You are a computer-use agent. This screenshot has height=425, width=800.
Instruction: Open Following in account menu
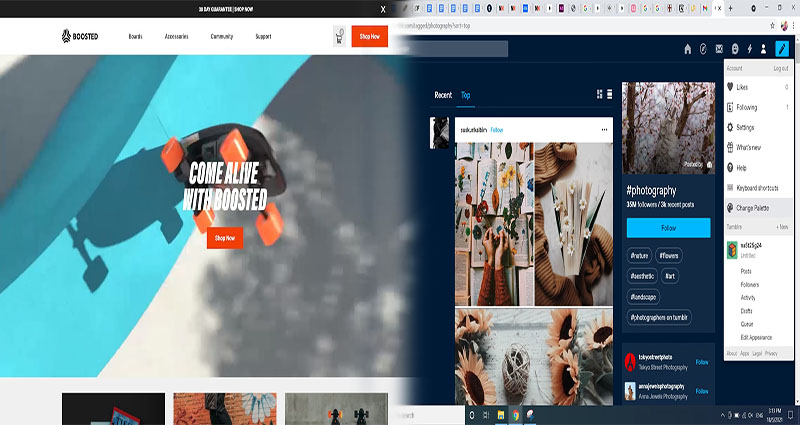point(759,107)
